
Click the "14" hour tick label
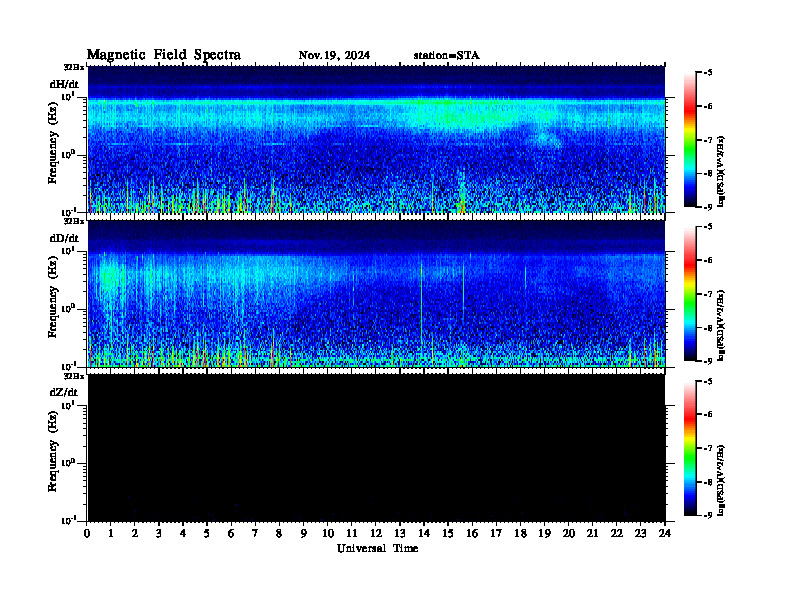[424, 533]
